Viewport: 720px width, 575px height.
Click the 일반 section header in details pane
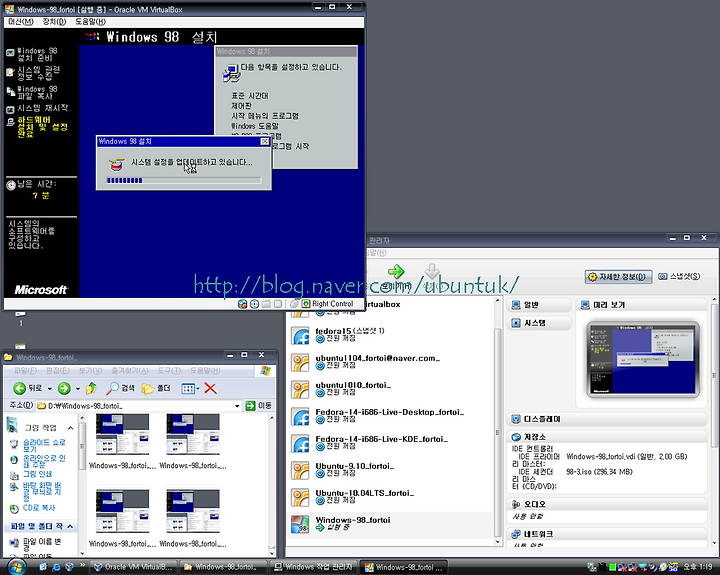(539, 305)
